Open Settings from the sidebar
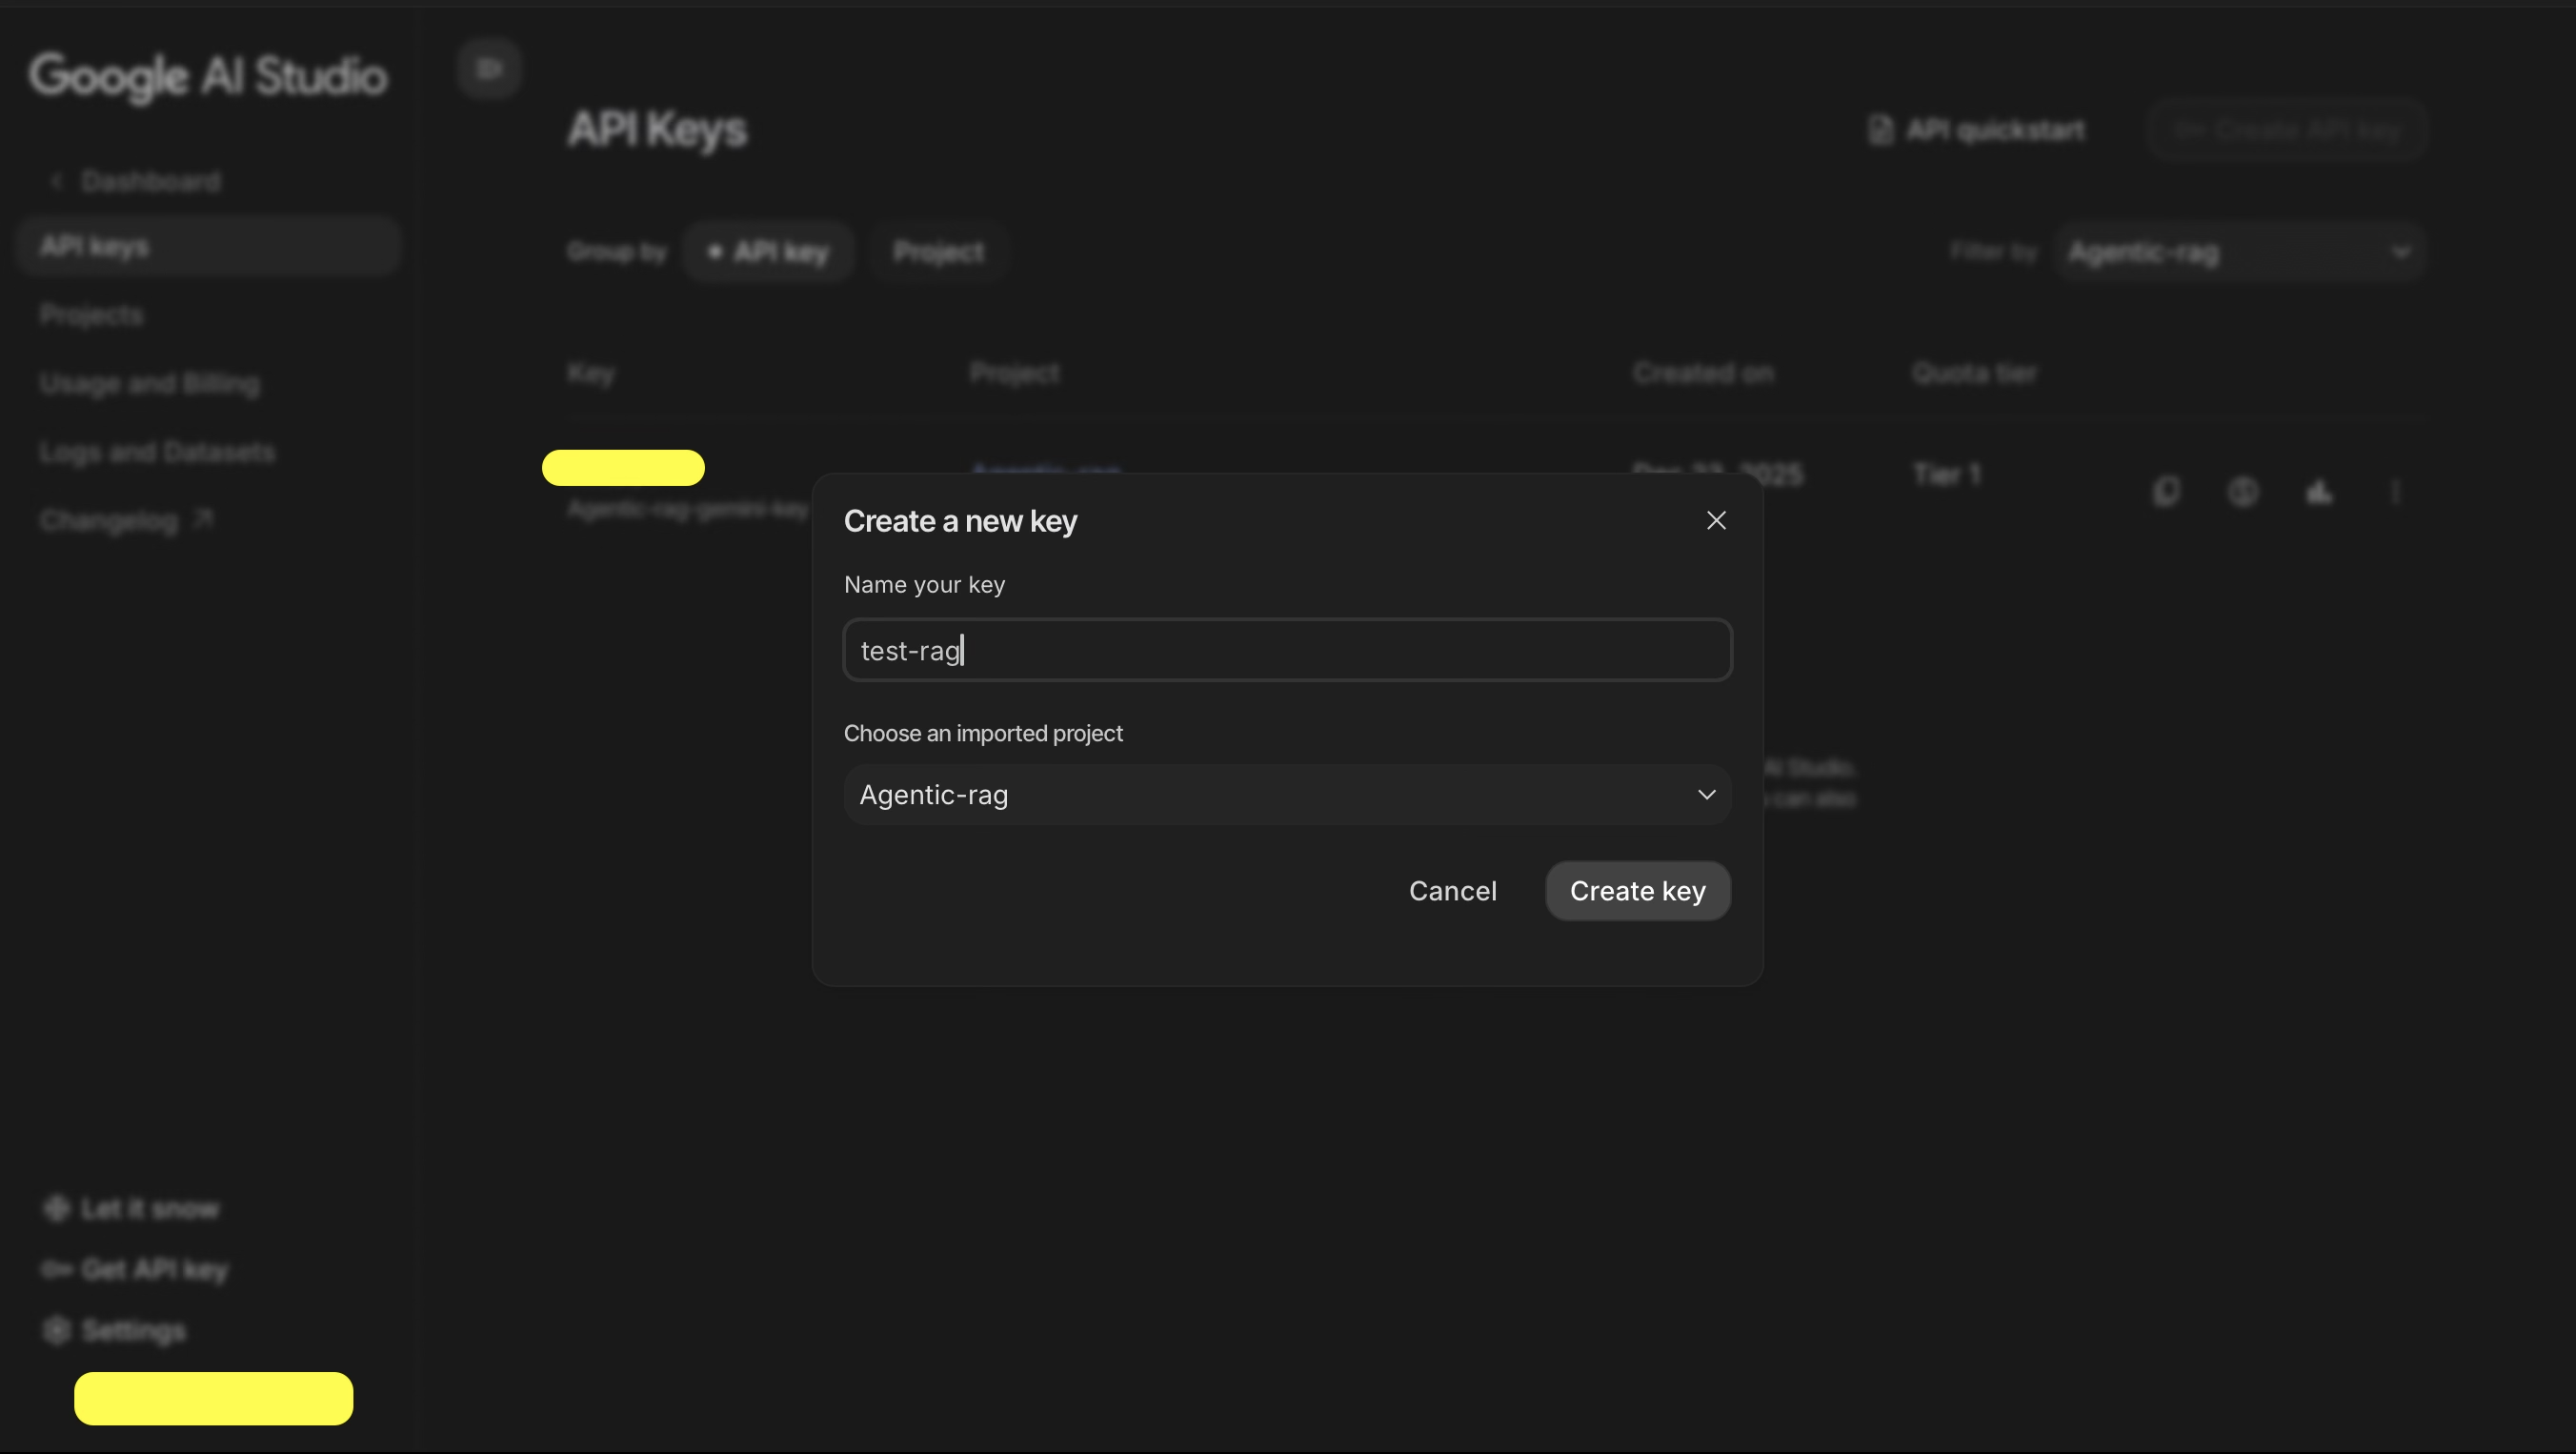The image size is (2576, 1454). pyautogui.click(x=133, y=1330)
